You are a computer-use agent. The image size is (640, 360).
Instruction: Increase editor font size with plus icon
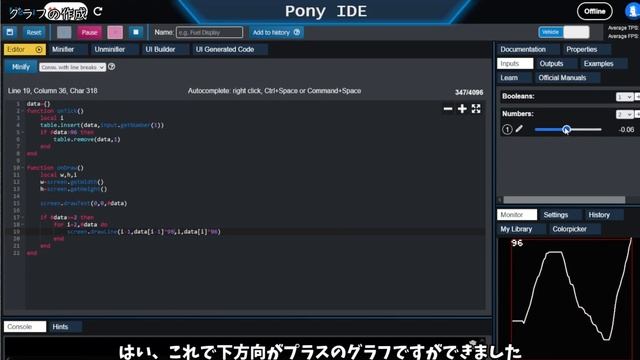pos(462,109)
